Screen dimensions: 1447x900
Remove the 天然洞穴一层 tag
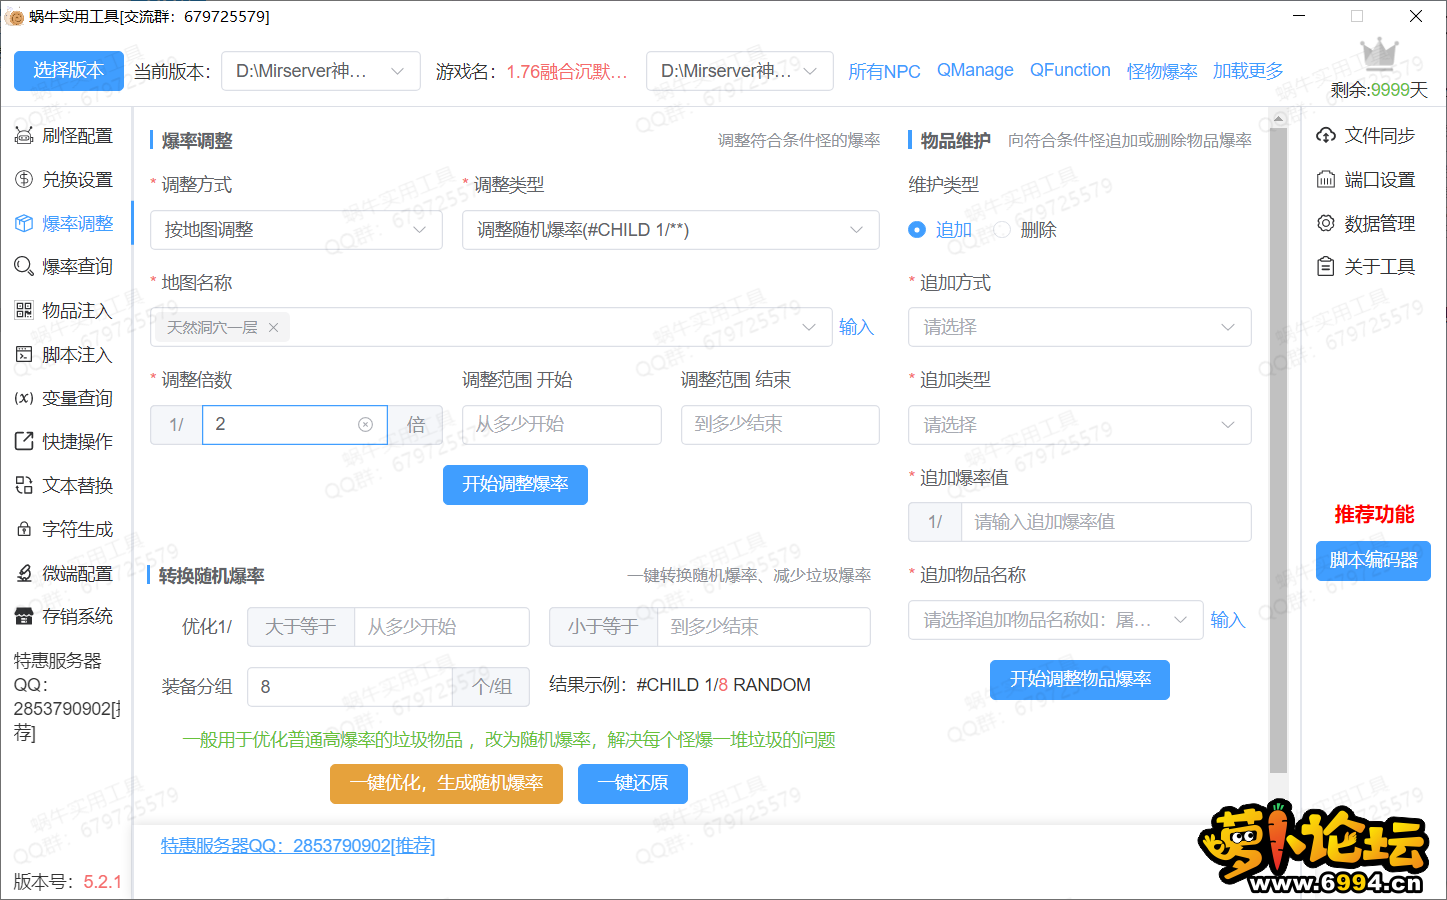[273, 327]
